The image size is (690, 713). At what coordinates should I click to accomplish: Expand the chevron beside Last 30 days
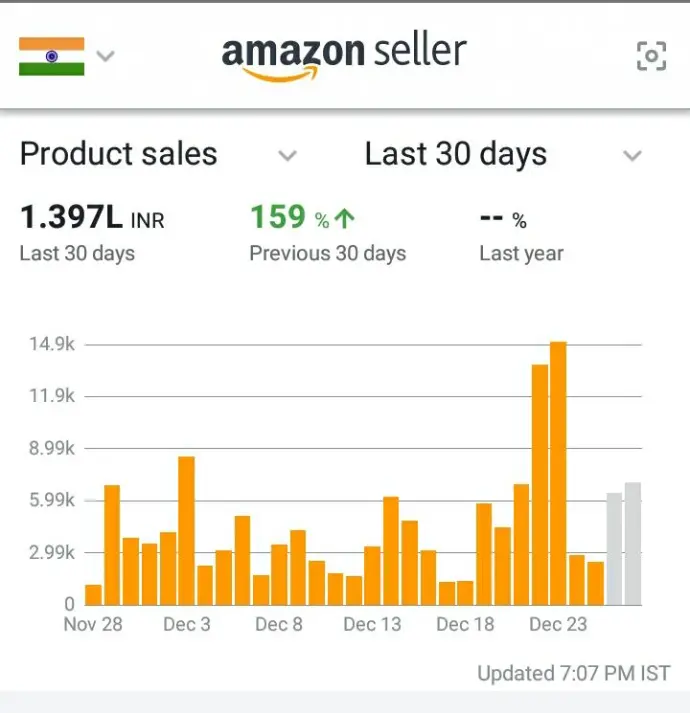[x=631, y=156]
